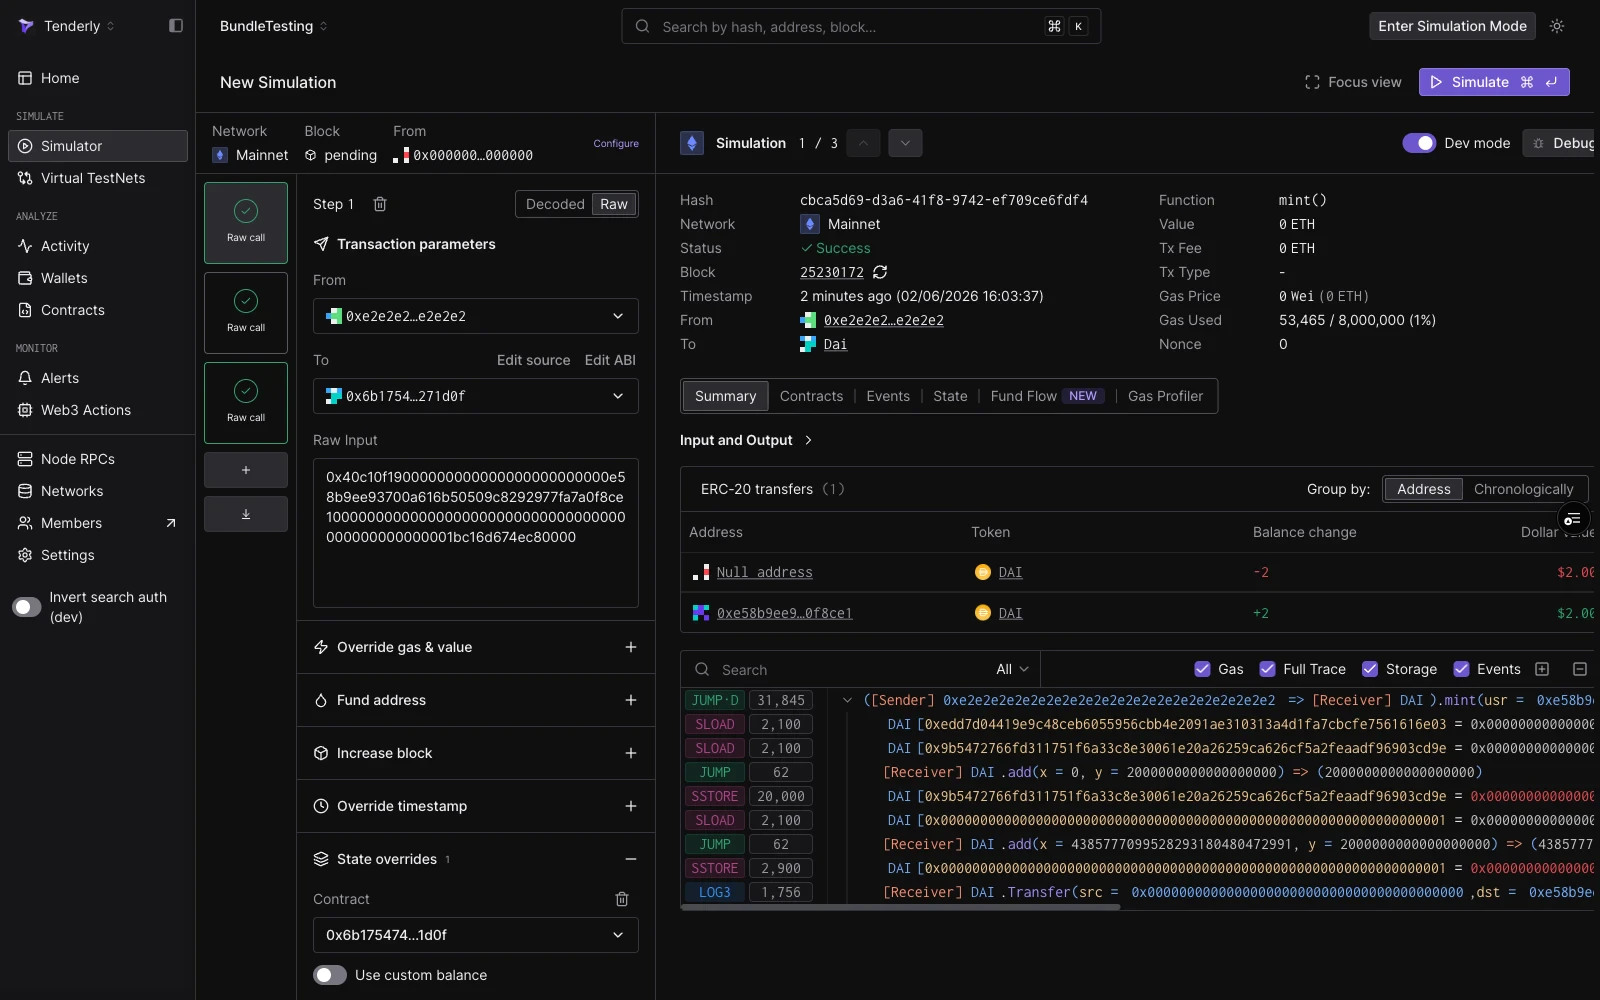Collapse the mint call trace row
Viewport: 1600px width, 1000px height.
[x=847, y=700]
